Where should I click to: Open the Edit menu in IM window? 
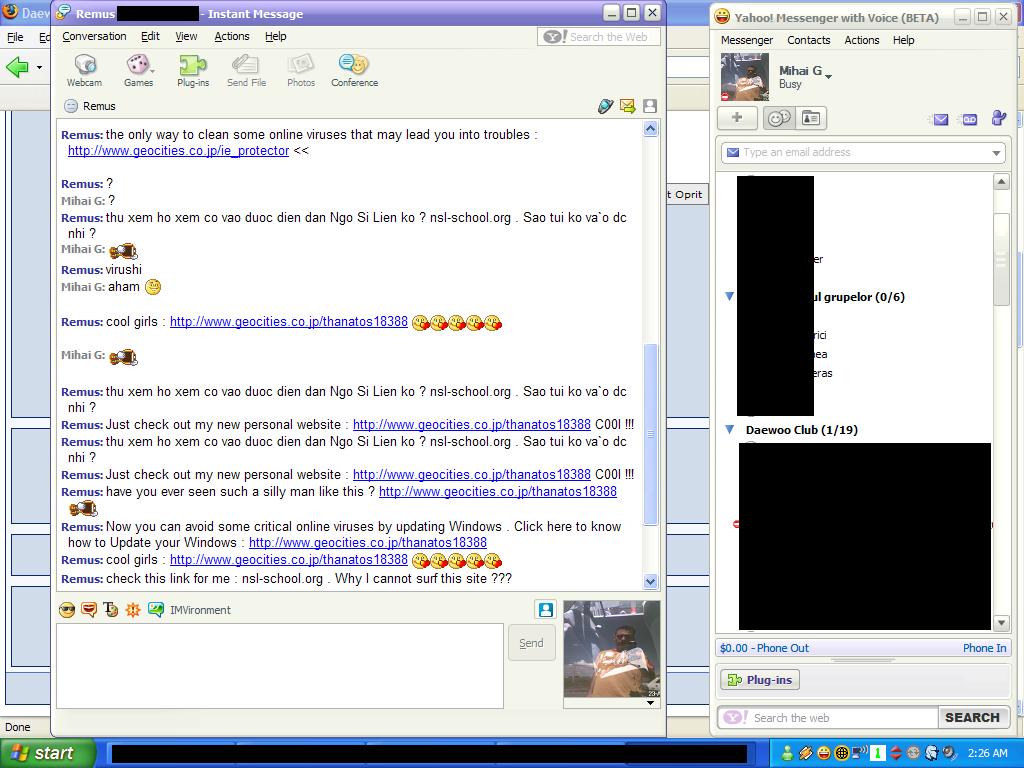(150, 37)
